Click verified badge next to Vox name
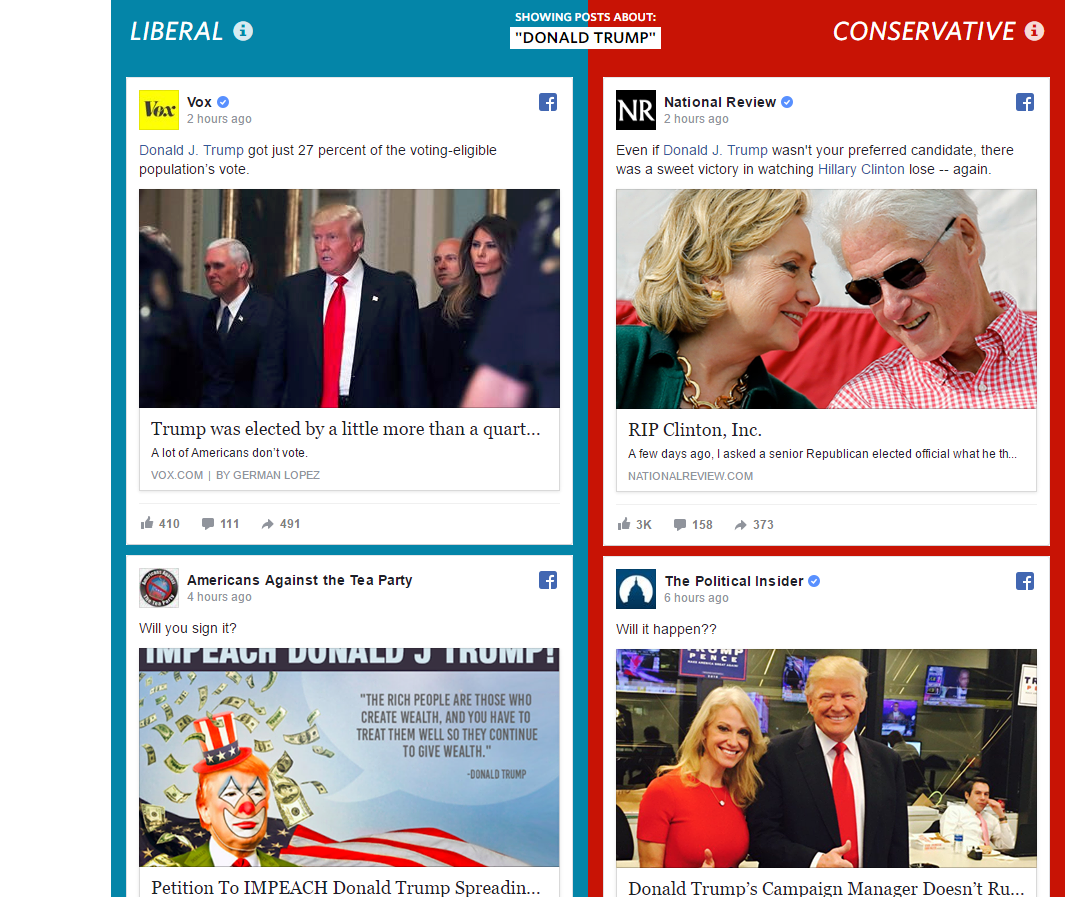 tap(223, 102)
